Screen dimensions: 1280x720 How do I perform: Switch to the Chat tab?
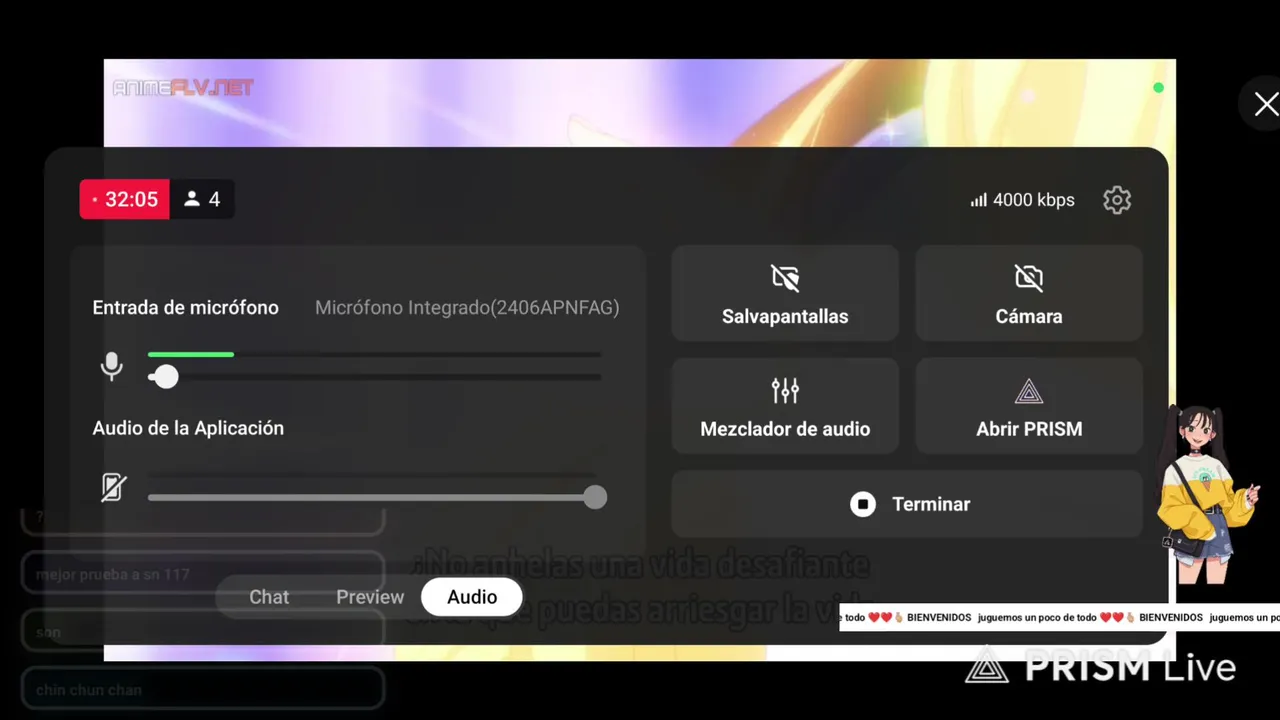269,597
